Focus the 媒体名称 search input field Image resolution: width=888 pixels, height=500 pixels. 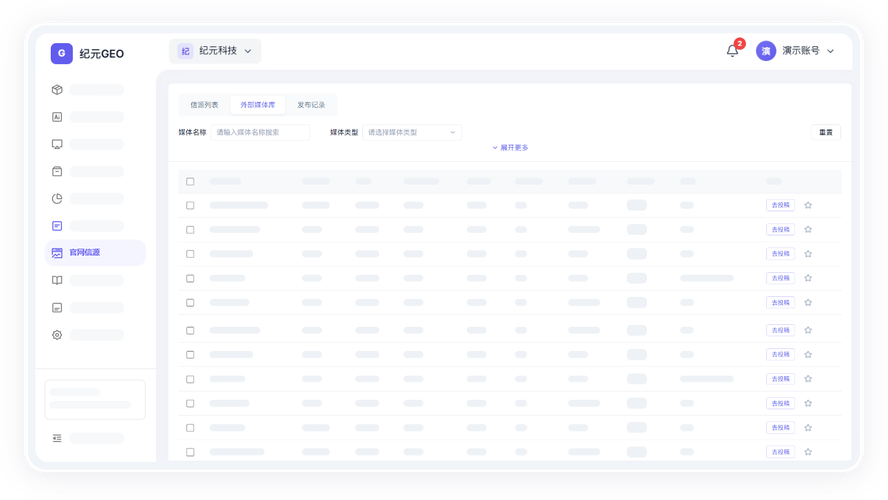tap(260, 133)
